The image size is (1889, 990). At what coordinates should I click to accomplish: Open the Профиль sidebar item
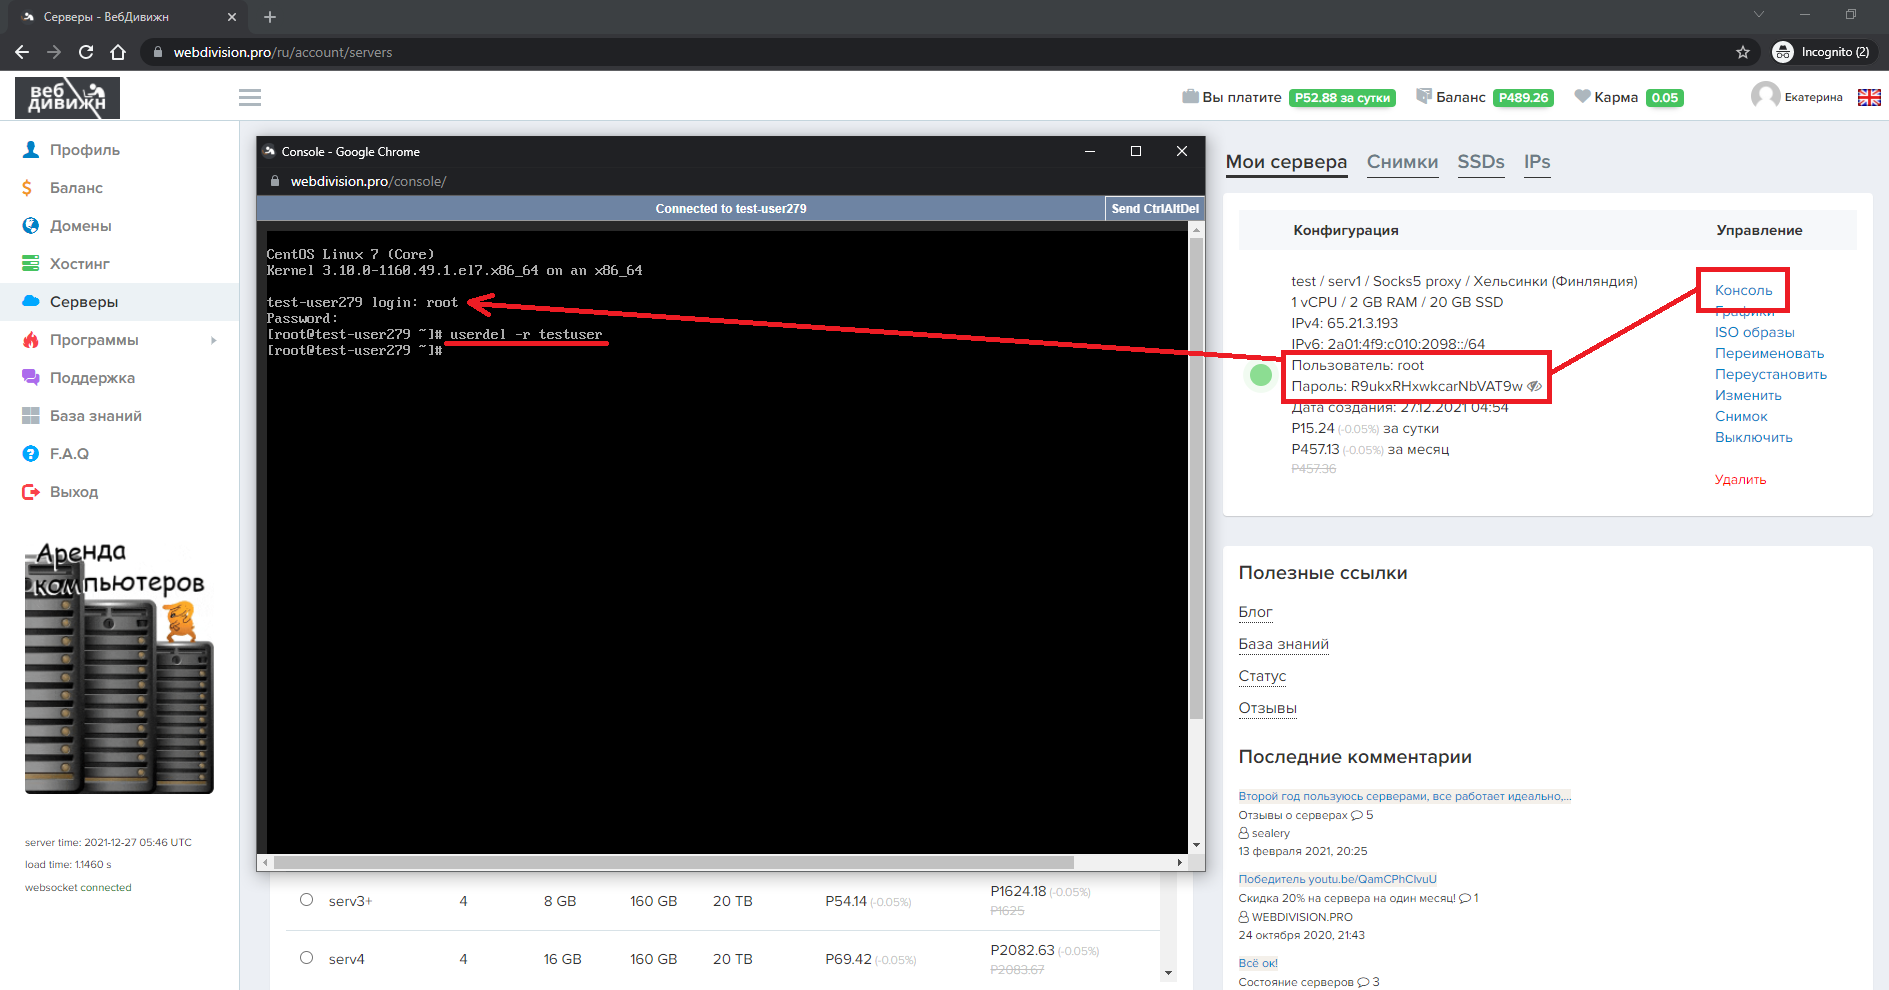point(84,150)
